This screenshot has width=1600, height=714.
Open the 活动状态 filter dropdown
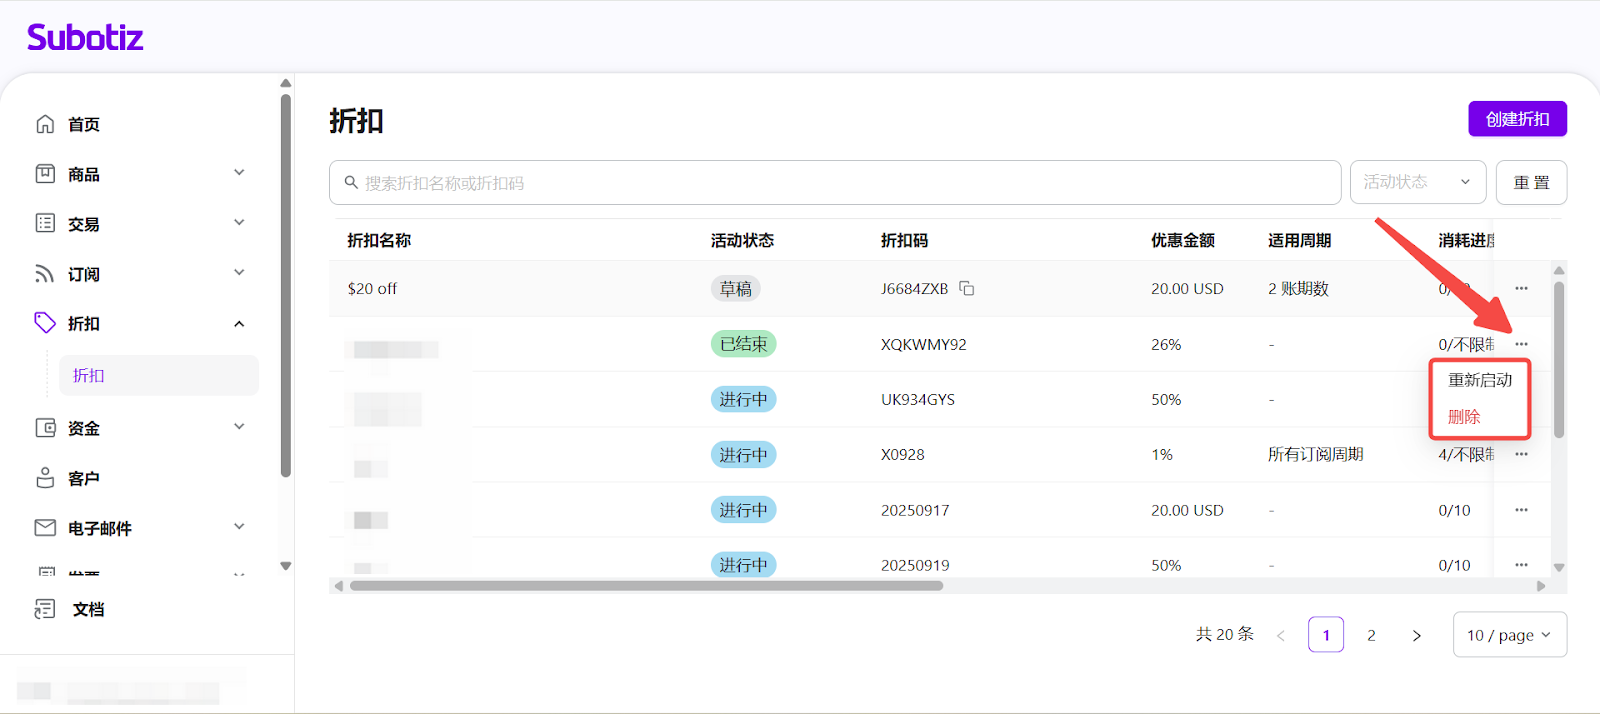pos(1417,182)
